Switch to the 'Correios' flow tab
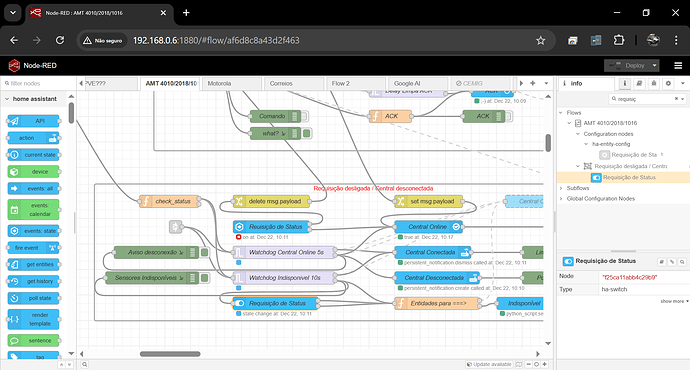Screen dimensions: 690x370 [x=294, y=84]
